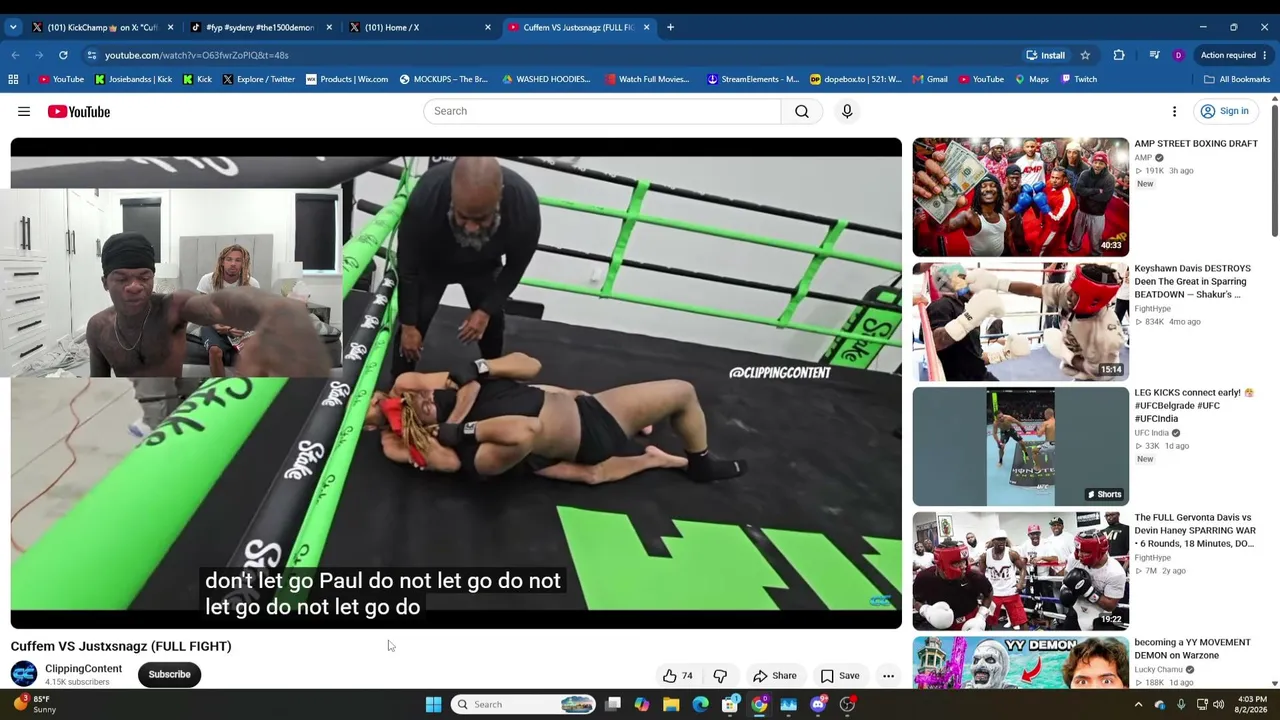Bookmark this page with the star
This screenshot has height=720, width=1280.
[1085, 55]
